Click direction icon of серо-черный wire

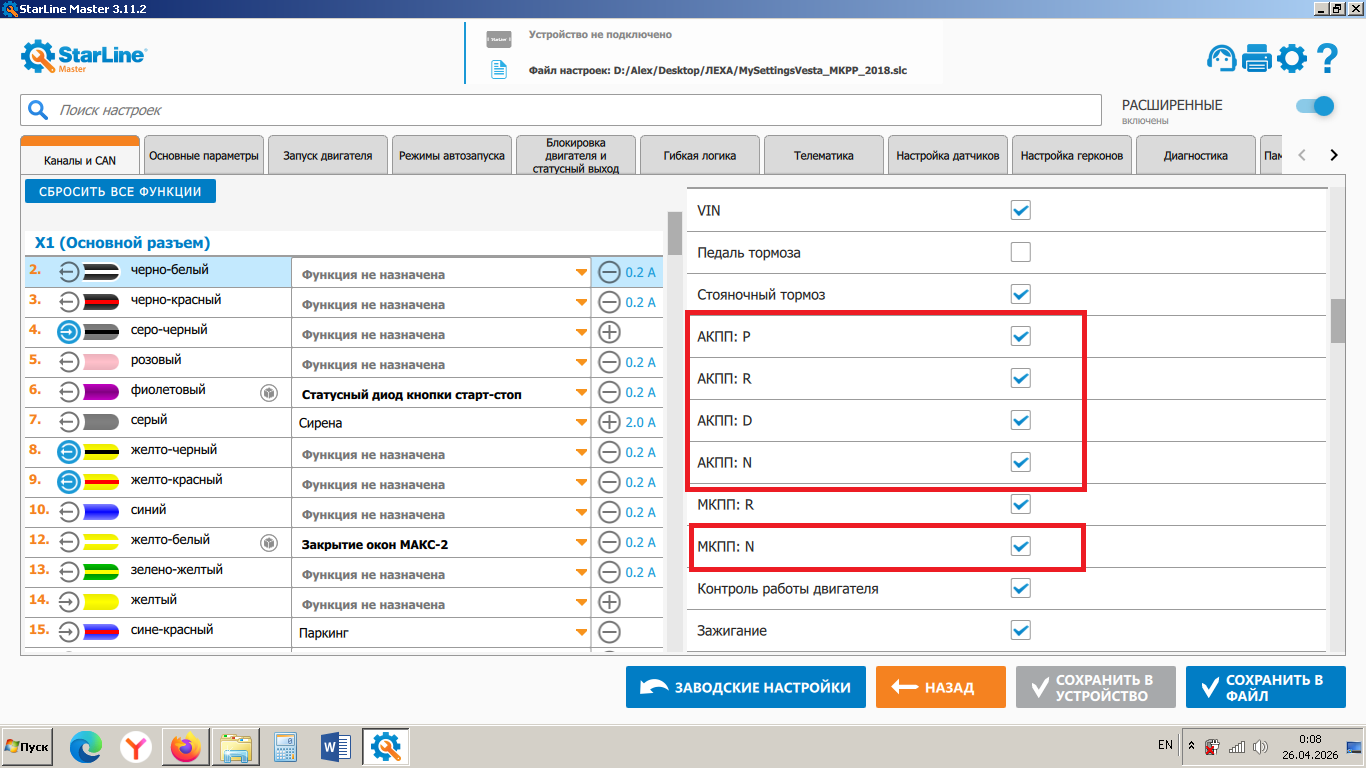click(68, 333)
